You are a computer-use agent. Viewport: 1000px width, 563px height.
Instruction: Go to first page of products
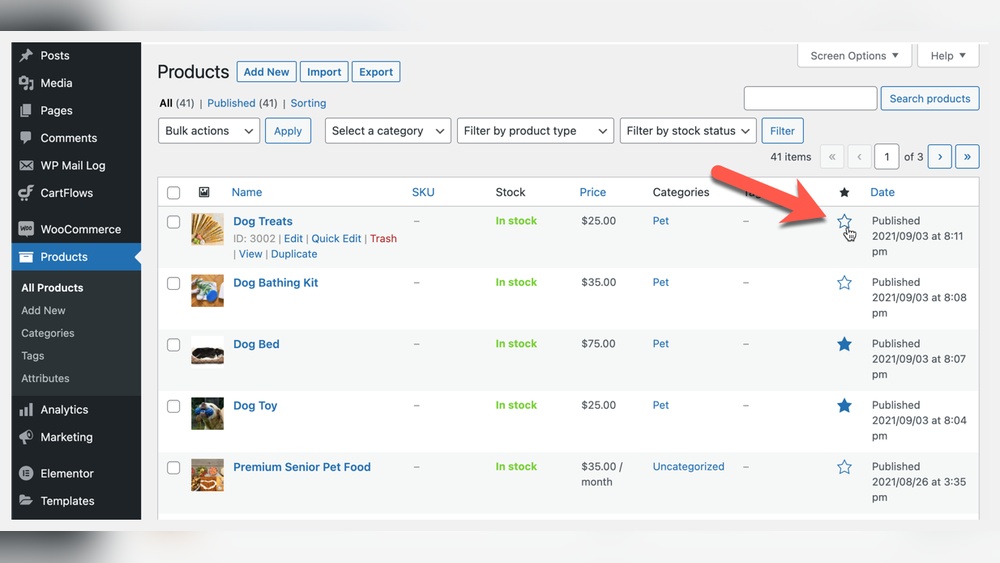[x=832, y=156]
